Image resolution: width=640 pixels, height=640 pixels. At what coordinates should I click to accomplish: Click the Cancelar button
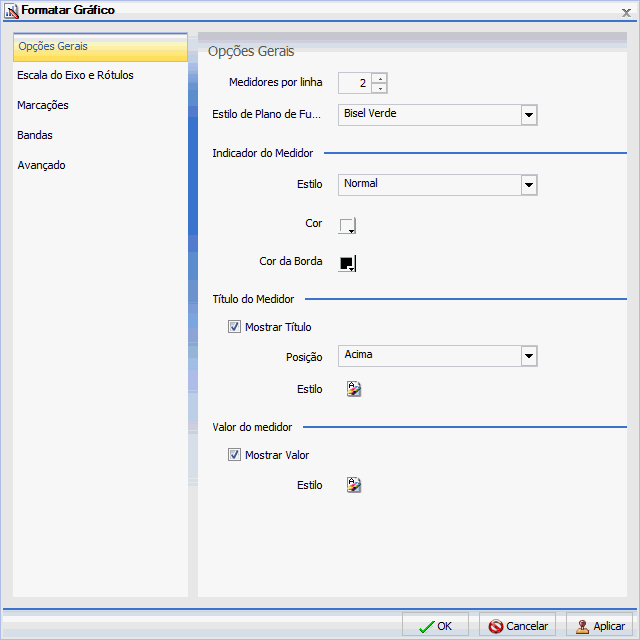(517, 626)
